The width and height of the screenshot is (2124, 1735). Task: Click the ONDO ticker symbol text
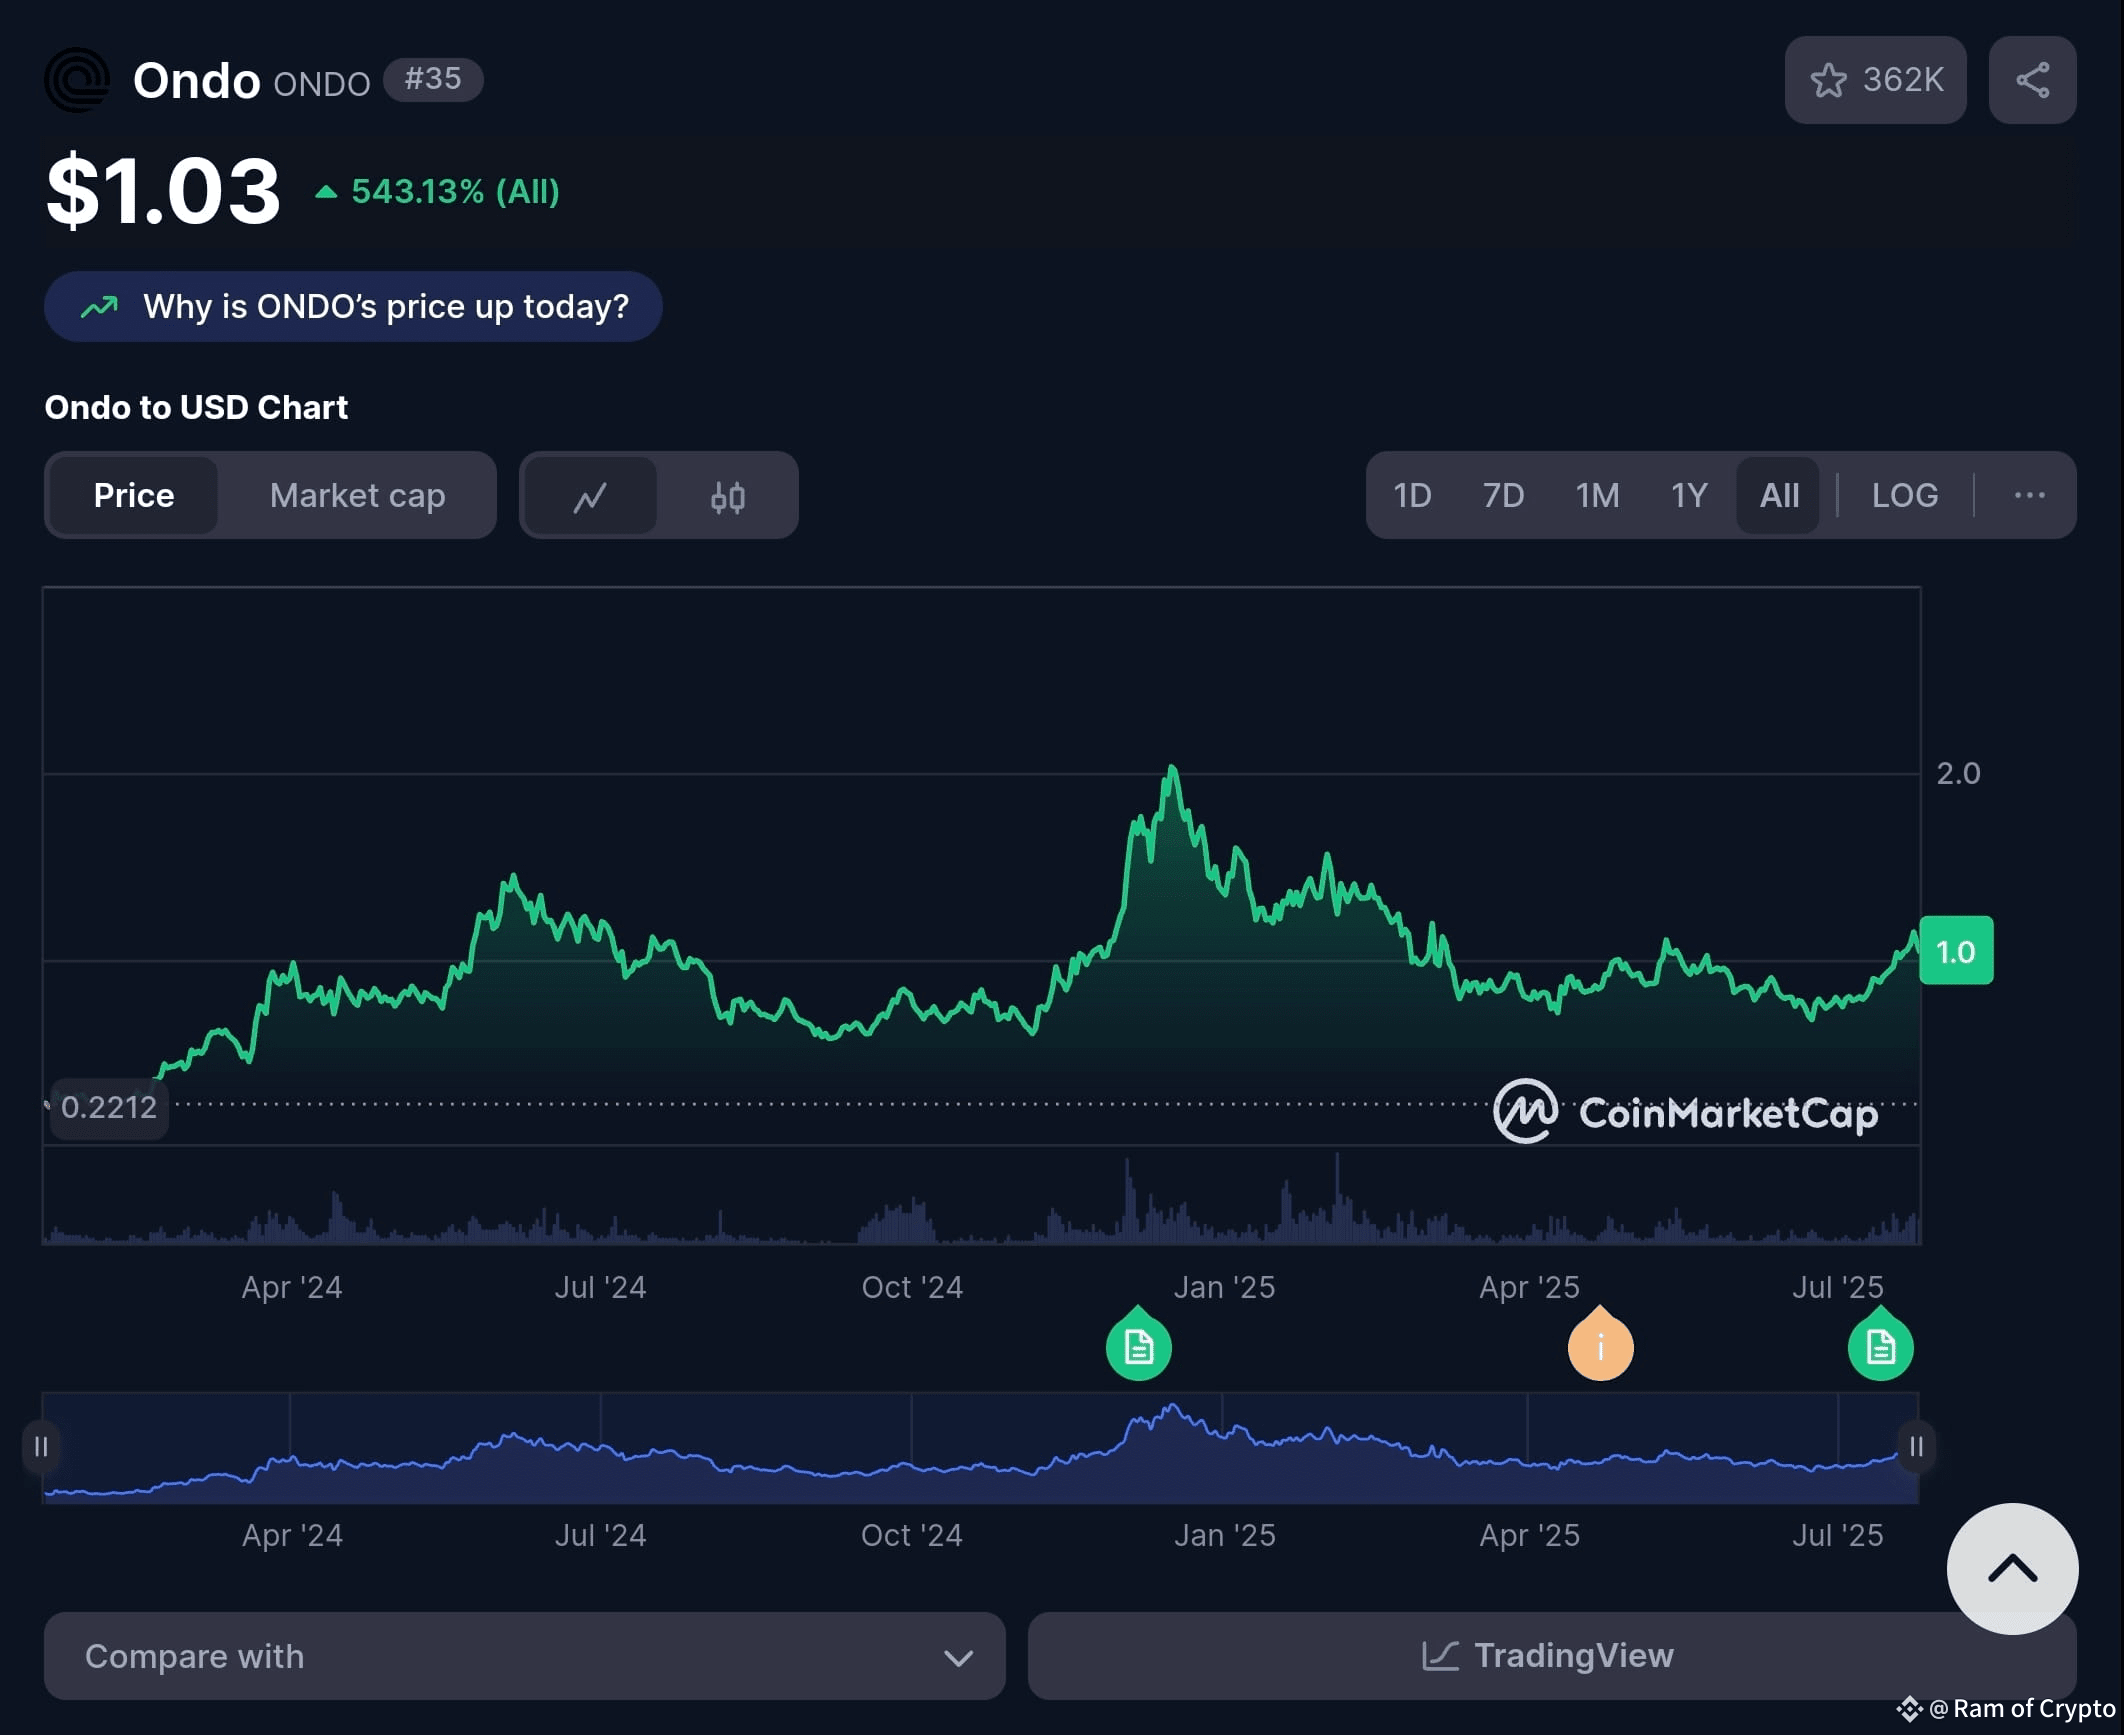coord(322,84)
